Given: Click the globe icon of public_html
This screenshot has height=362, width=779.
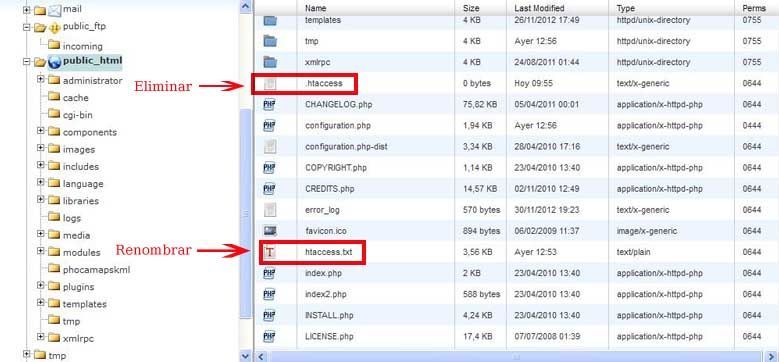Looking at the screenshot, I should 54,62.
